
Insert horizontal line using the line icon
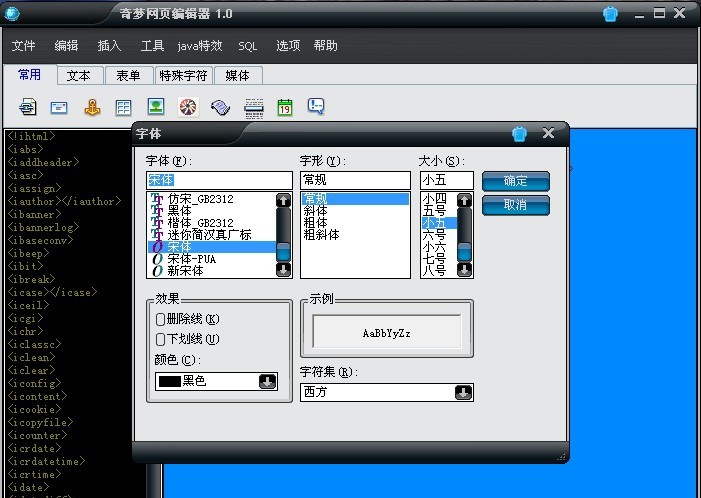pyautogui.click(x=254, y=108)
